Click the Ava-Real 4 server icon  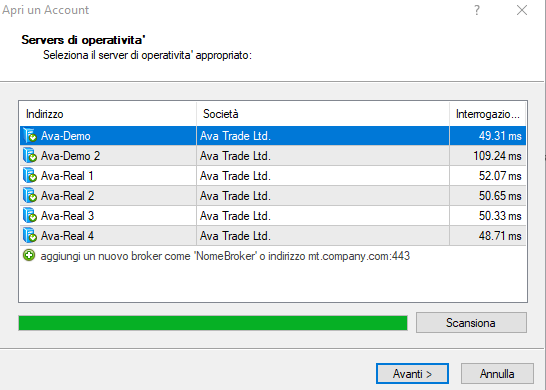pos(30,235)
